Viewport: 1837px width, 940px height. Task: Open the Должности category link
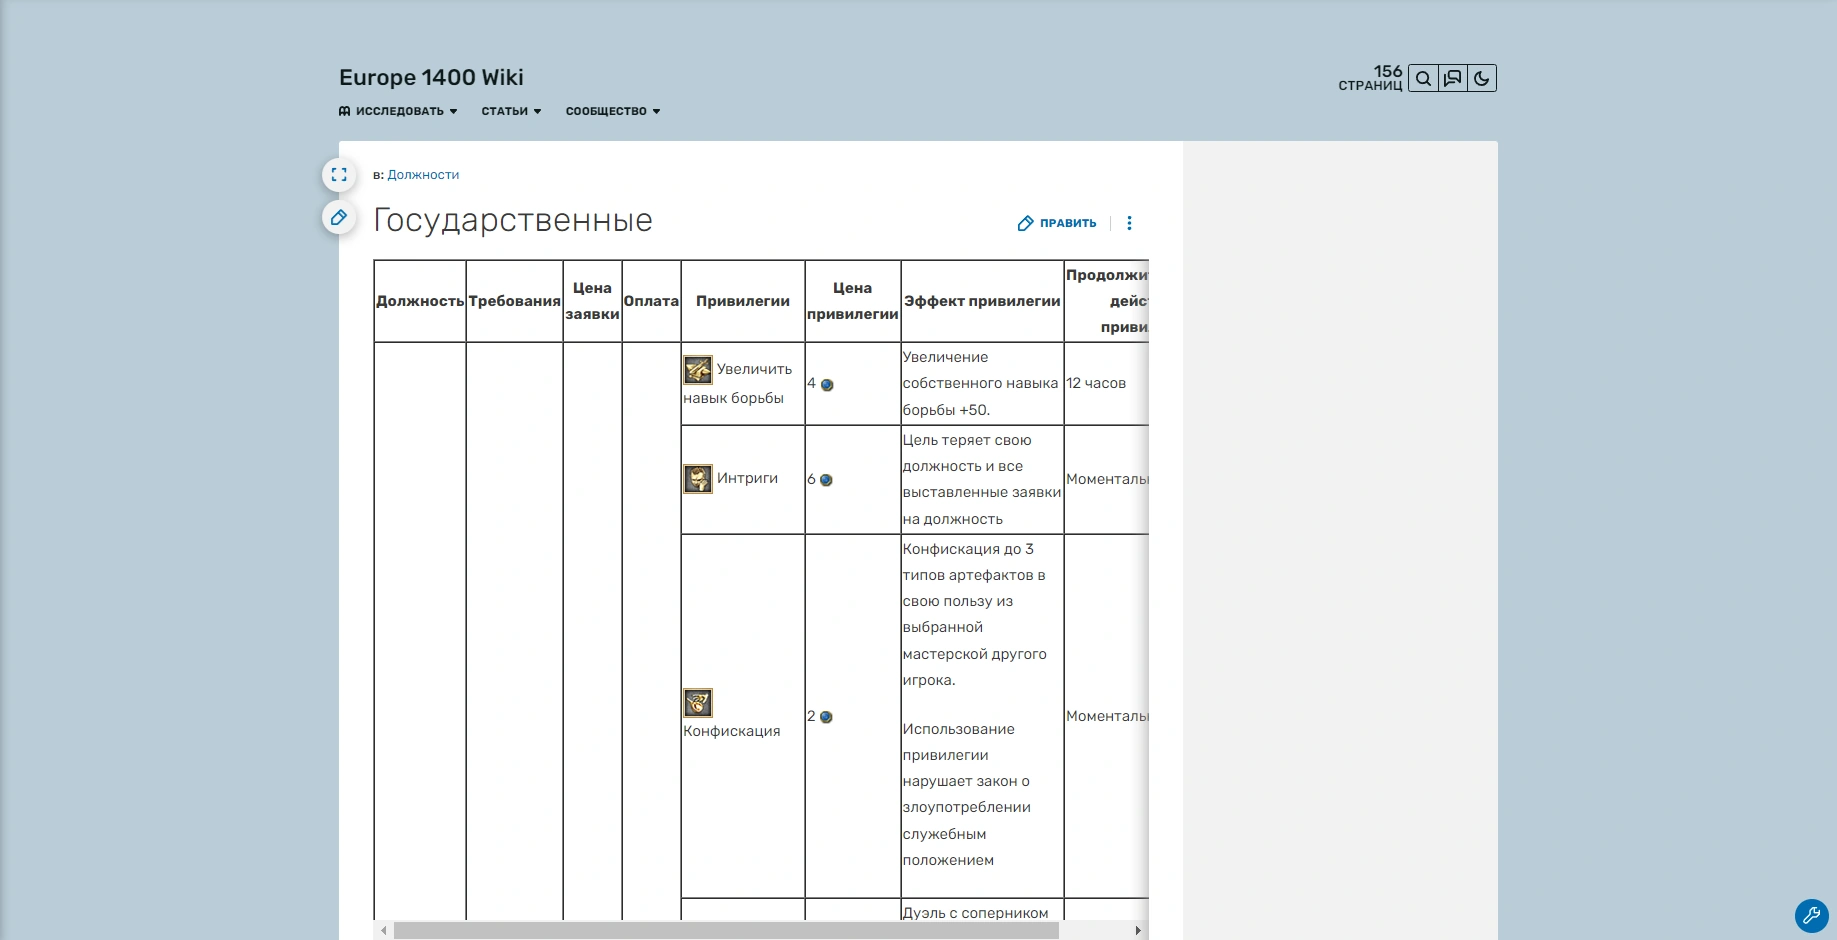pos(423,175)
